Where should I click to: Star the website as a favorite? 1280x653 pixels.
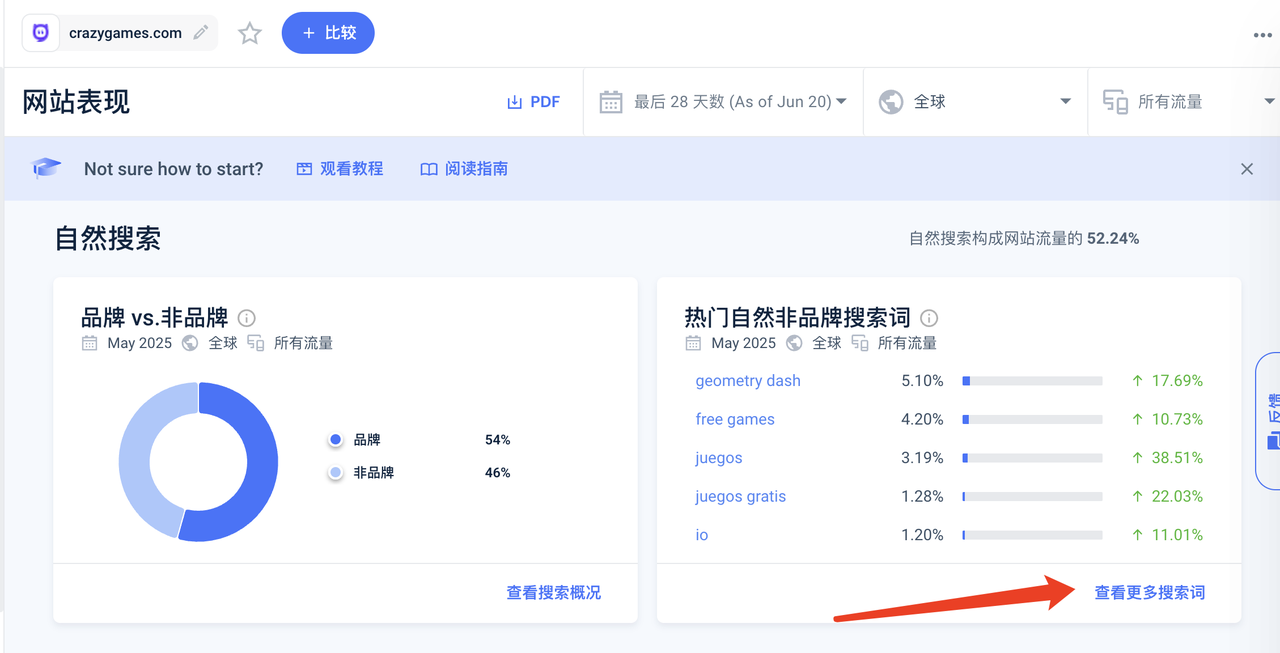point(250,34)
